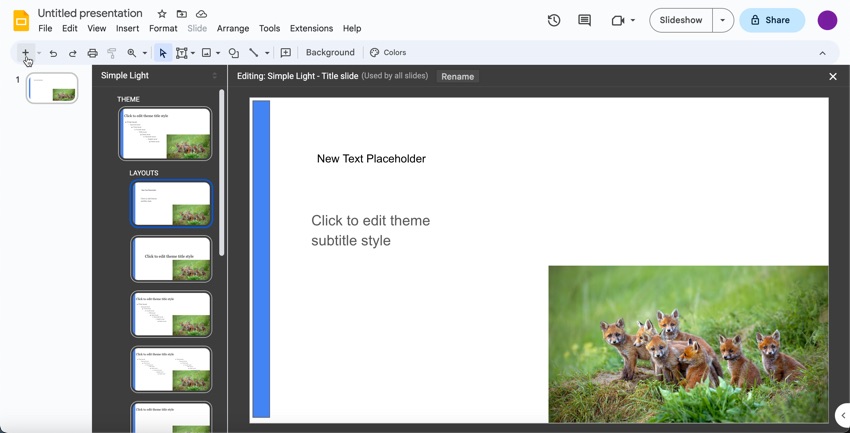Open version history clock icon
Image resolution: width=850 pixels, height=433 pixels.
click(x=553, y=20)
